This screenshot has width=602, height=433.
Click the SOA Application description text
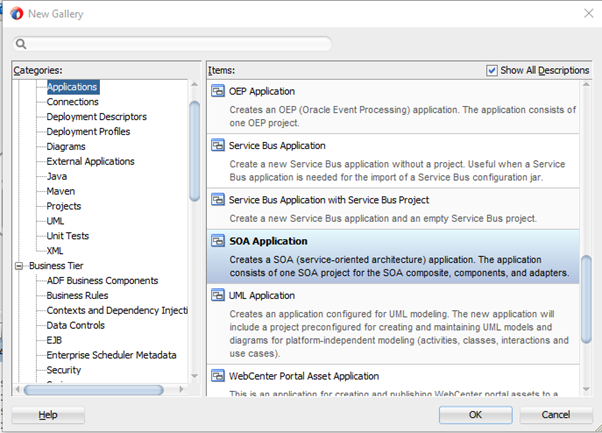tap(399, 266)
